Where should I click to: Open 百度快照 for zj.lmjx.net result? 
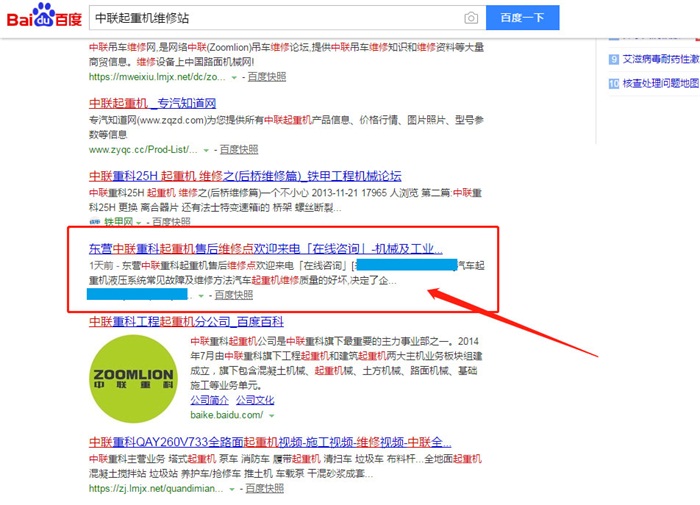click(x=265, y=488)
